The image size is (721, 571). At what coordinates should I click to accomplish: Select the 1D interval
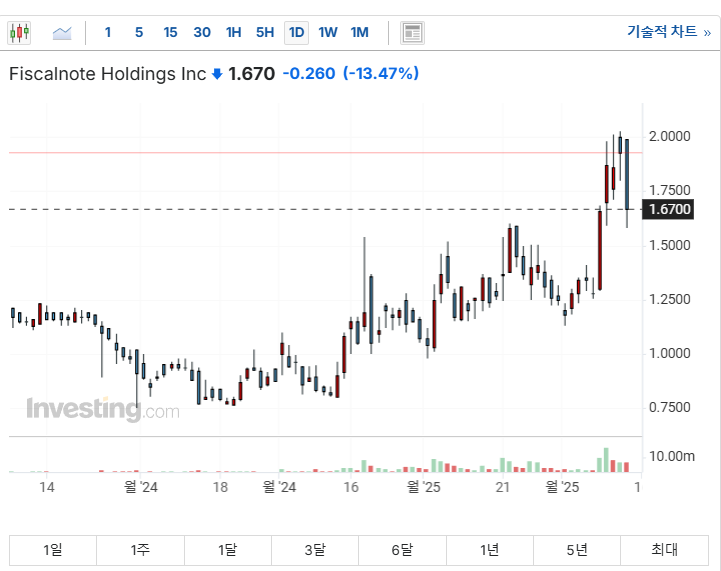tap(296, 33)
